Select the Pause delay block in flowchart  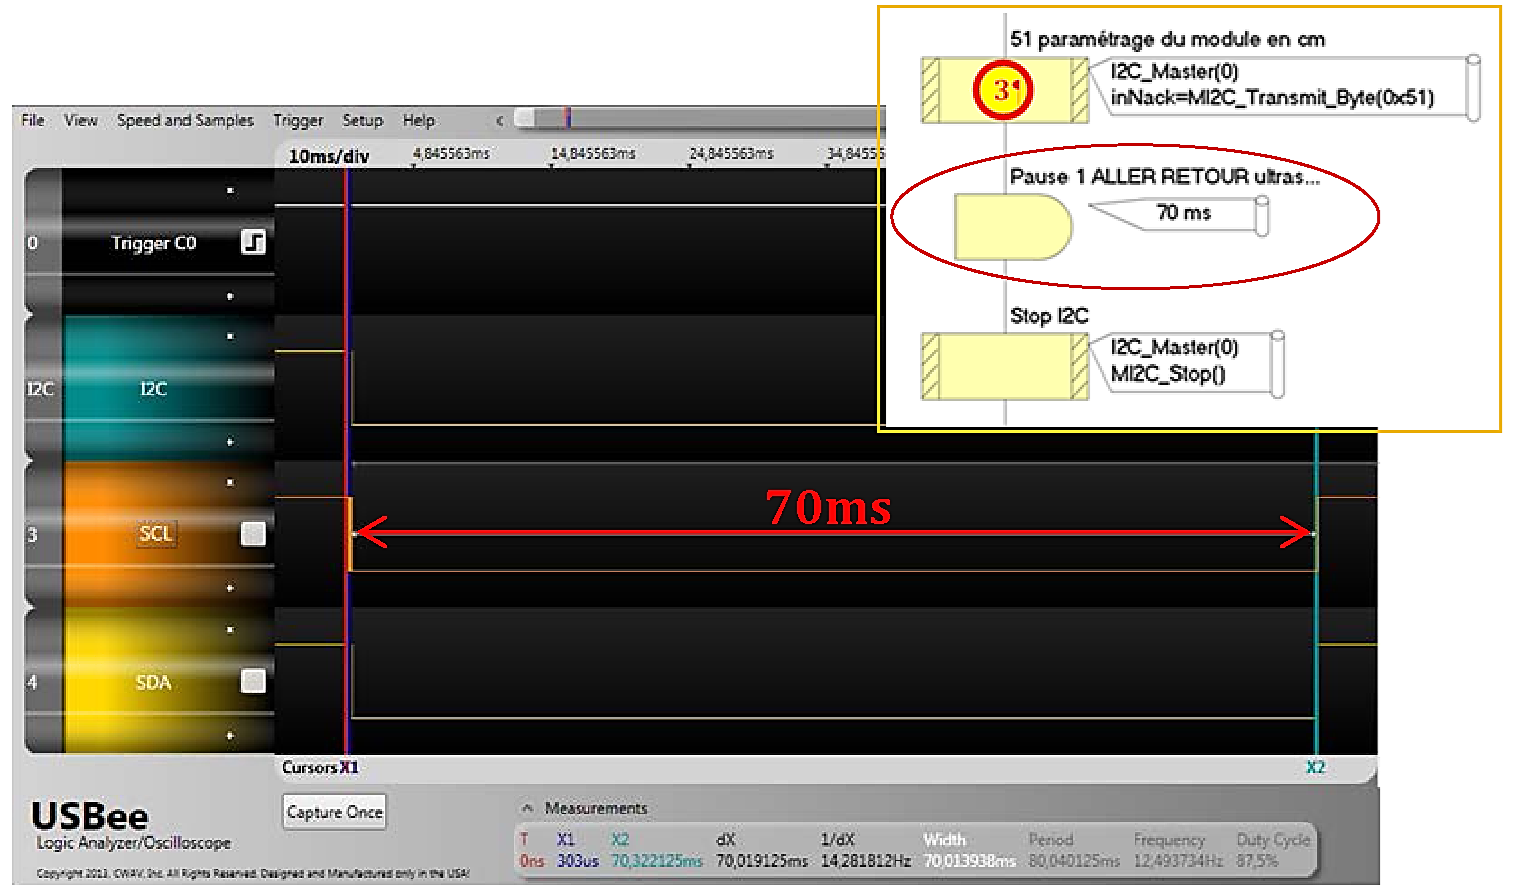click(x=1012, y=227)
